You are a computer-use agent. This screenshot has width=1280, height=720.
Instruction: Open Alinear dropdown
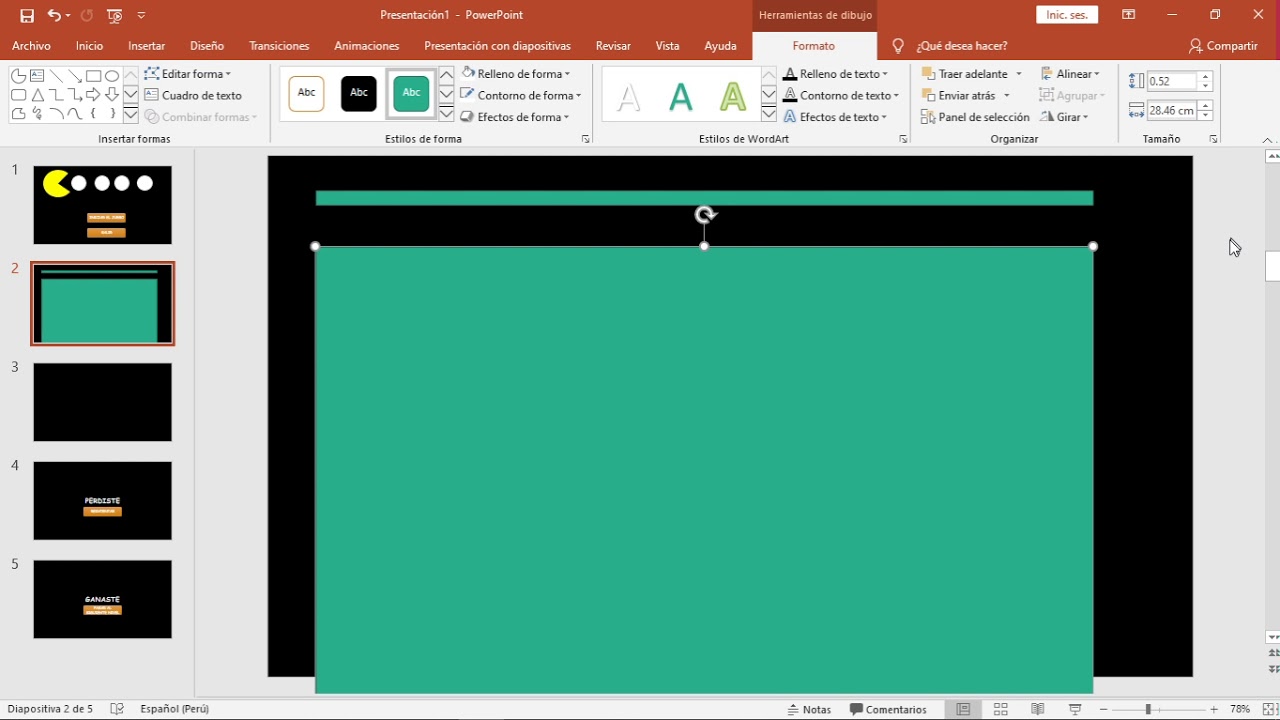pyautogui.click(x=1070, y=74)
